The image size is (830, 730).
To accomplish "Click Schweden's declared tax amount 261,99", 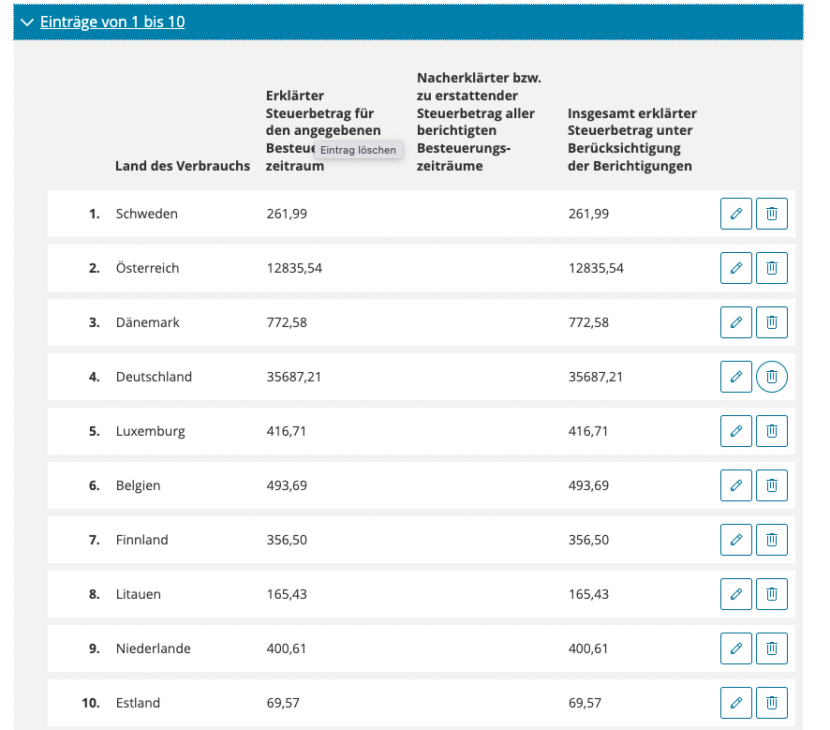I will (x=286, y=214).
